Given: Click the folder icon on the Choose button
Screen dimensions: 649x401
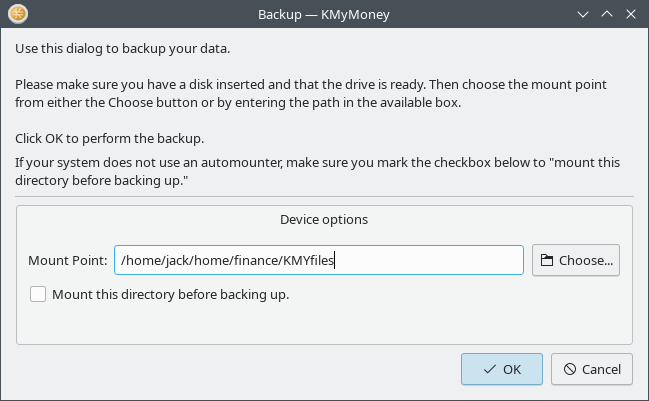Looking at the screenshot, I should [x=547, y=260].
